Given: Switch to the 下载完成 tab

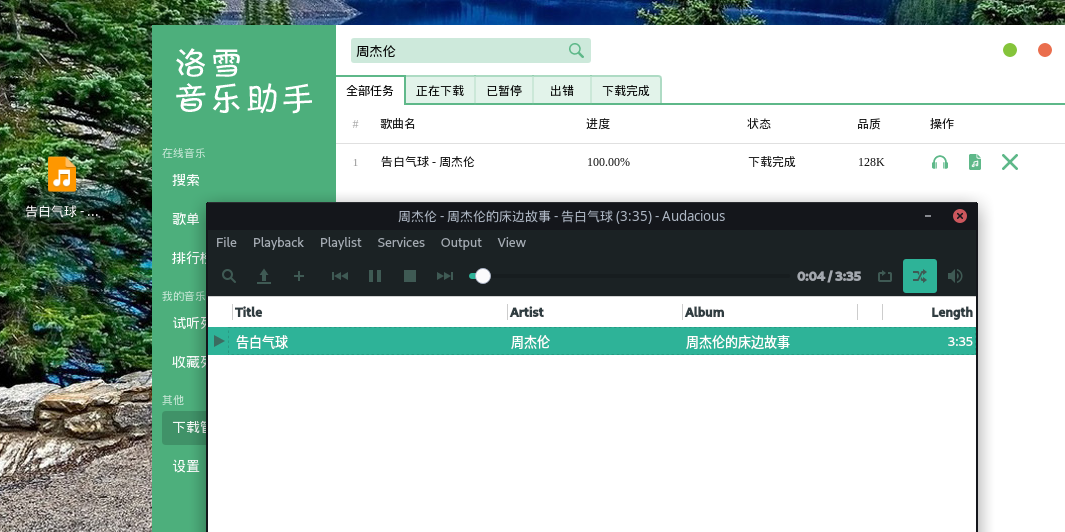Looking at the screenshot, I should [626, 90].
